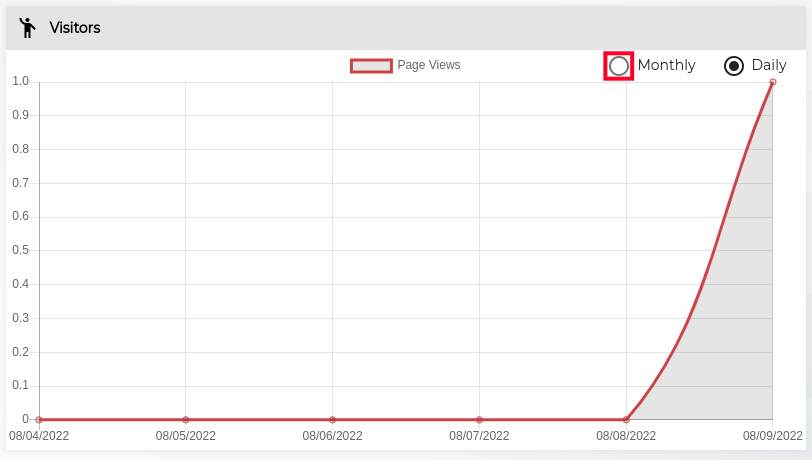Click the data point for 08/05/2022
This screenshot has height=460, width=812.
coord(186,420)
